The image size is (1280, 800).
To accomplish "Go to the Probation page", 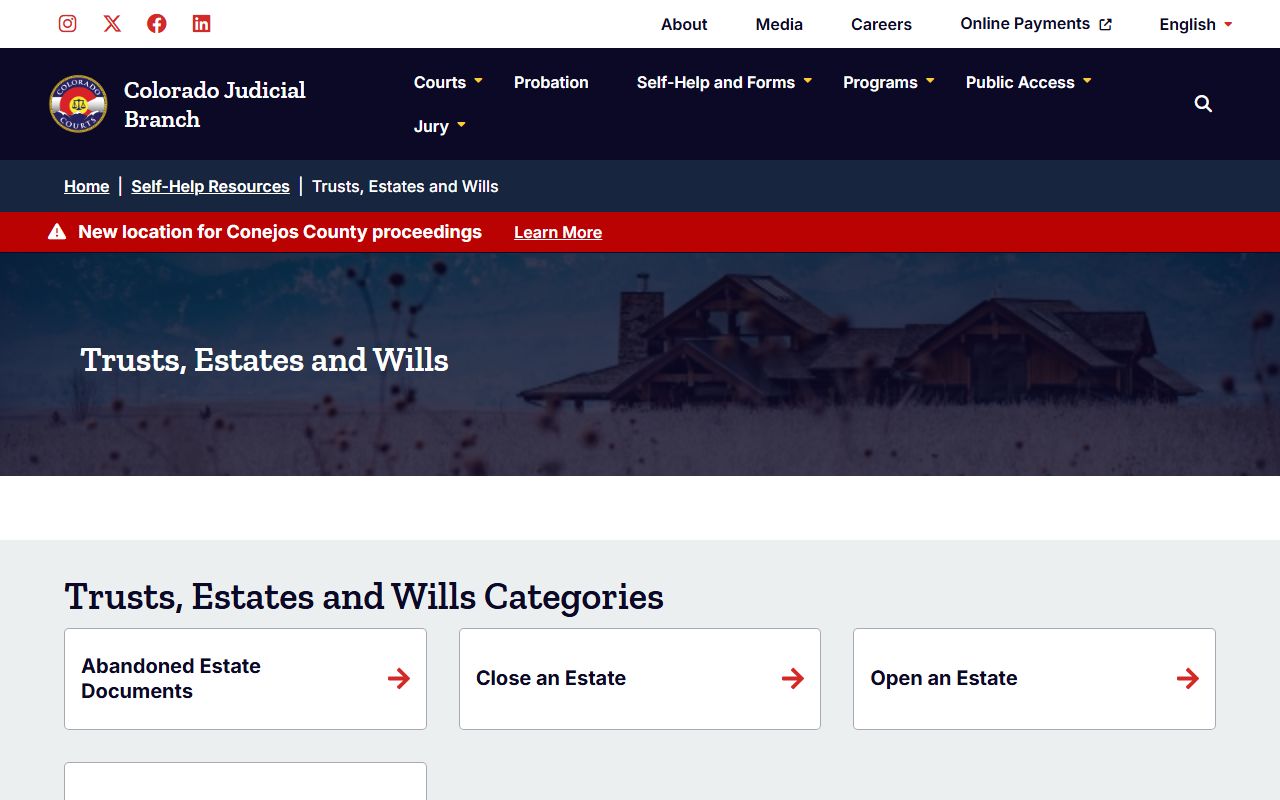I will tap(551, 82).
